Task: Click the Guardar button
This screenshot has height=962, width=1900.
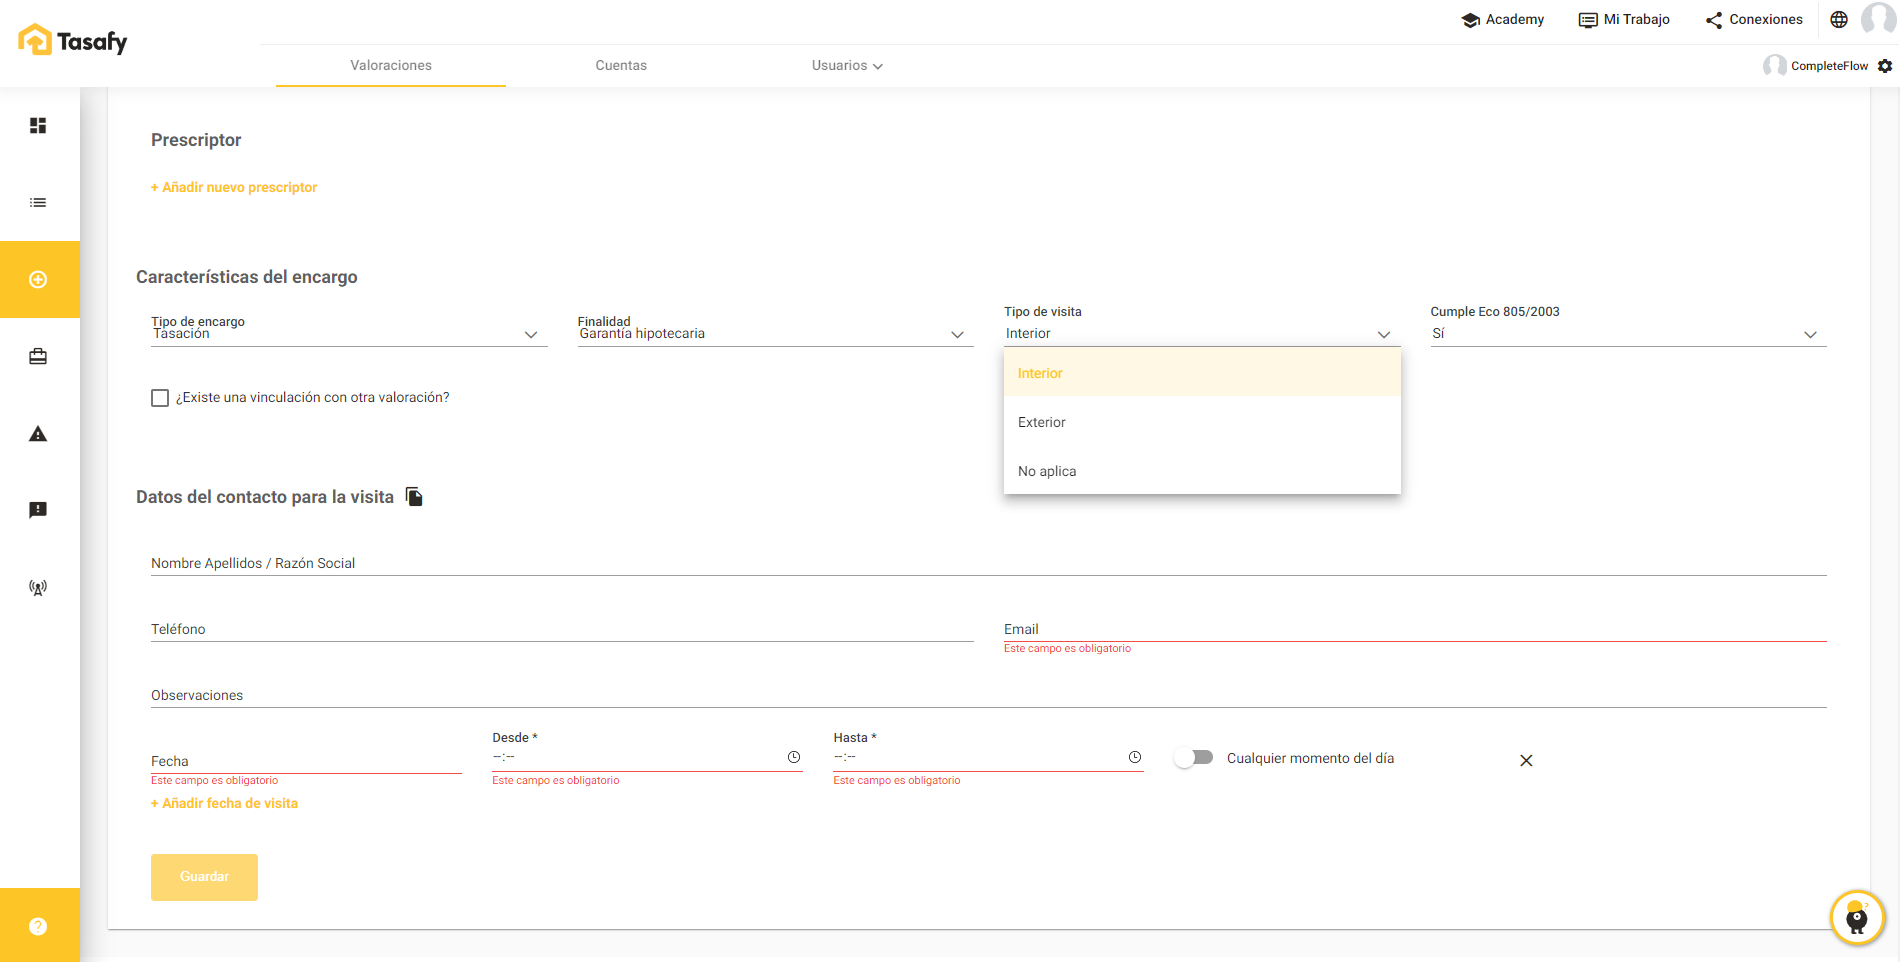Action: 204,877
